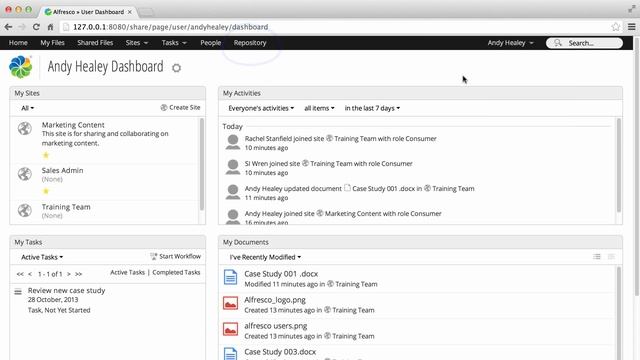Open I've Recently Modified filter dropdown
640x360 pixels.
coord(265,257)
